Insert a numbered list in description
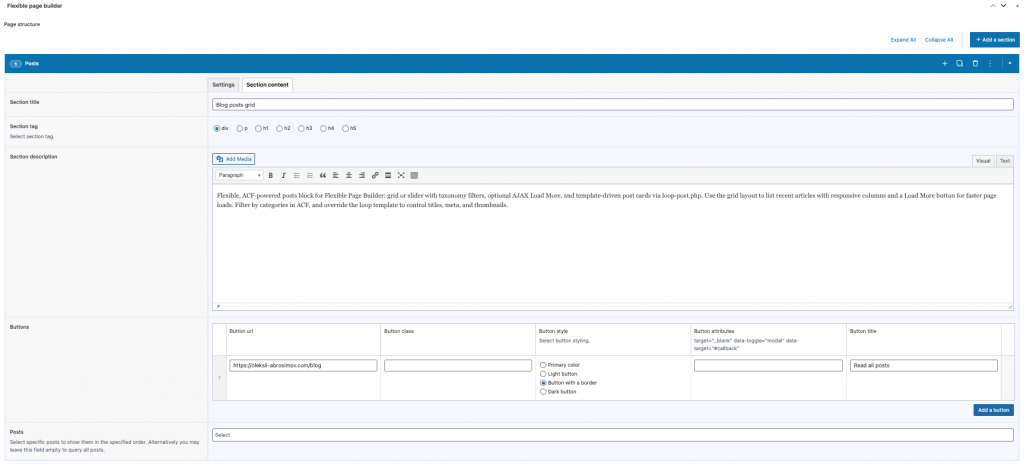1024x467 pixels. 310,176
